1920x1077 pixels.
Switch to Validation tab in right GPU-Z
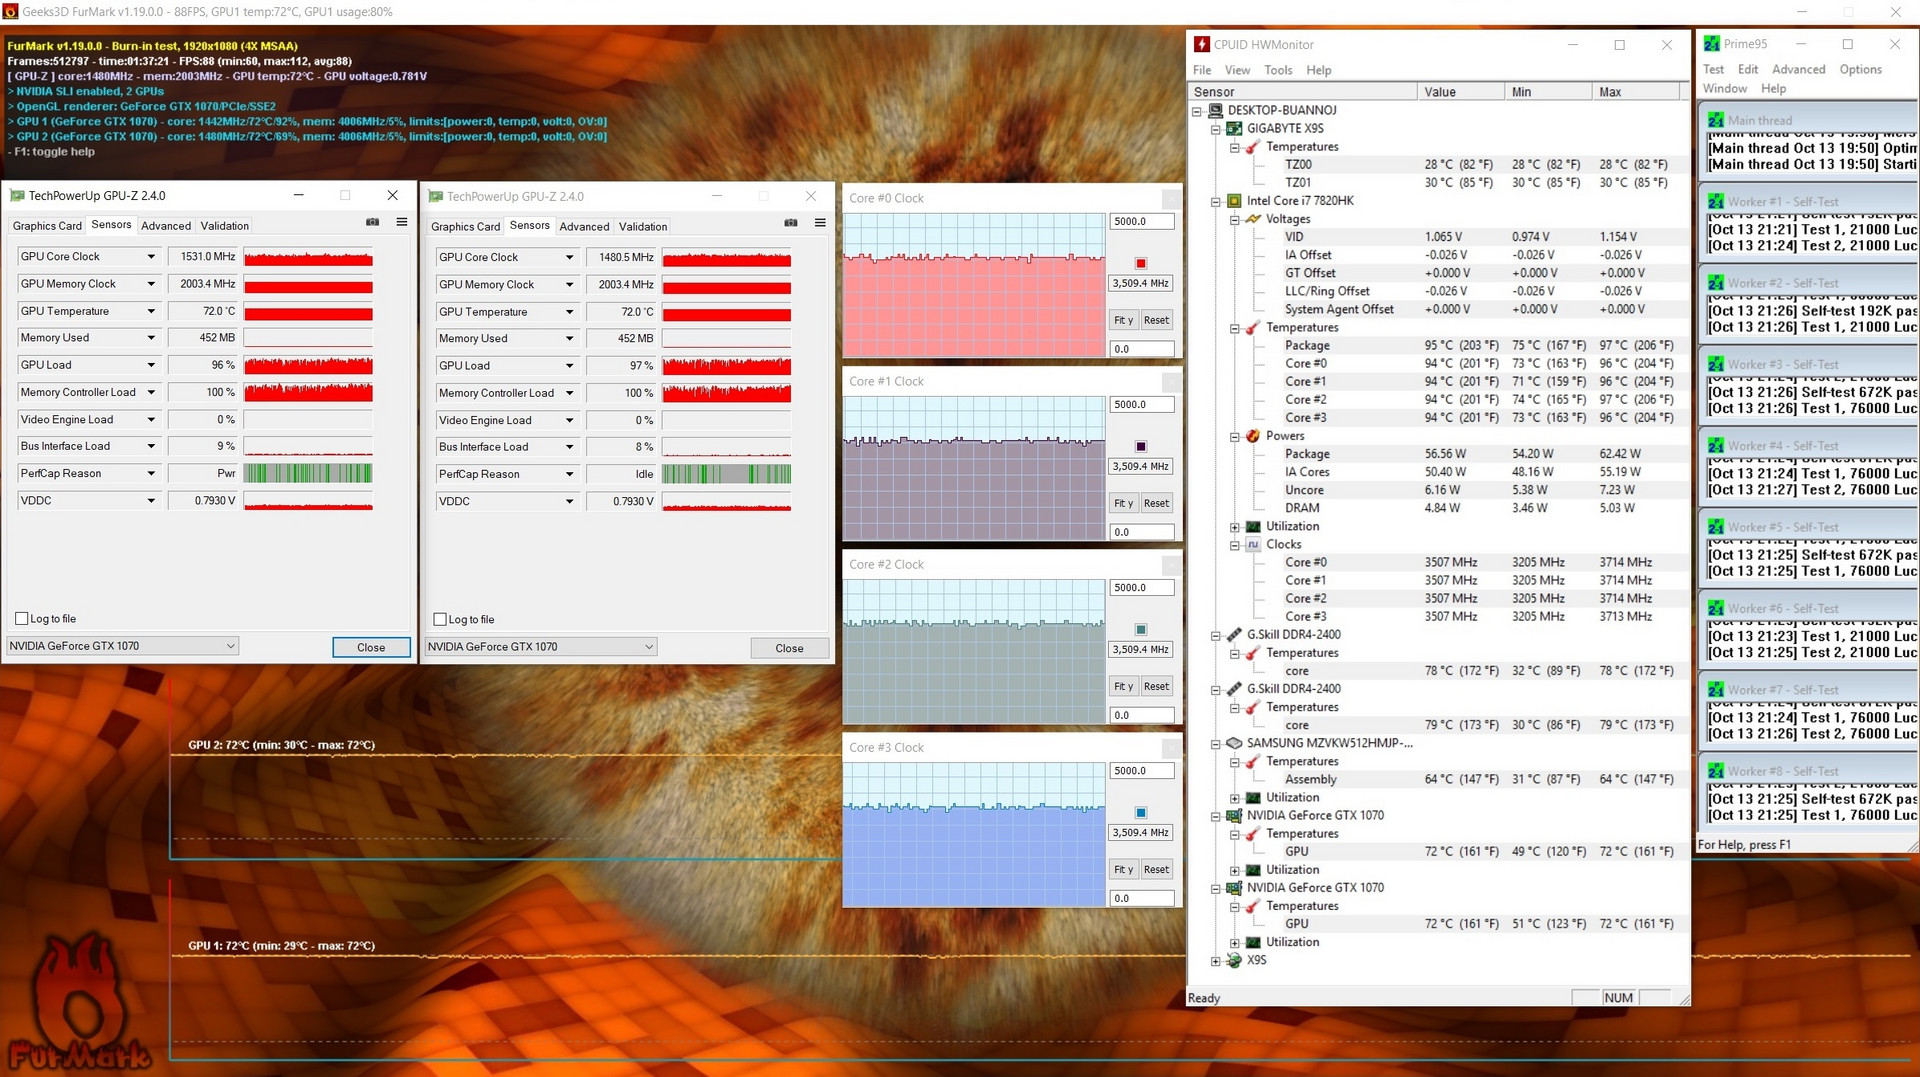643,227
